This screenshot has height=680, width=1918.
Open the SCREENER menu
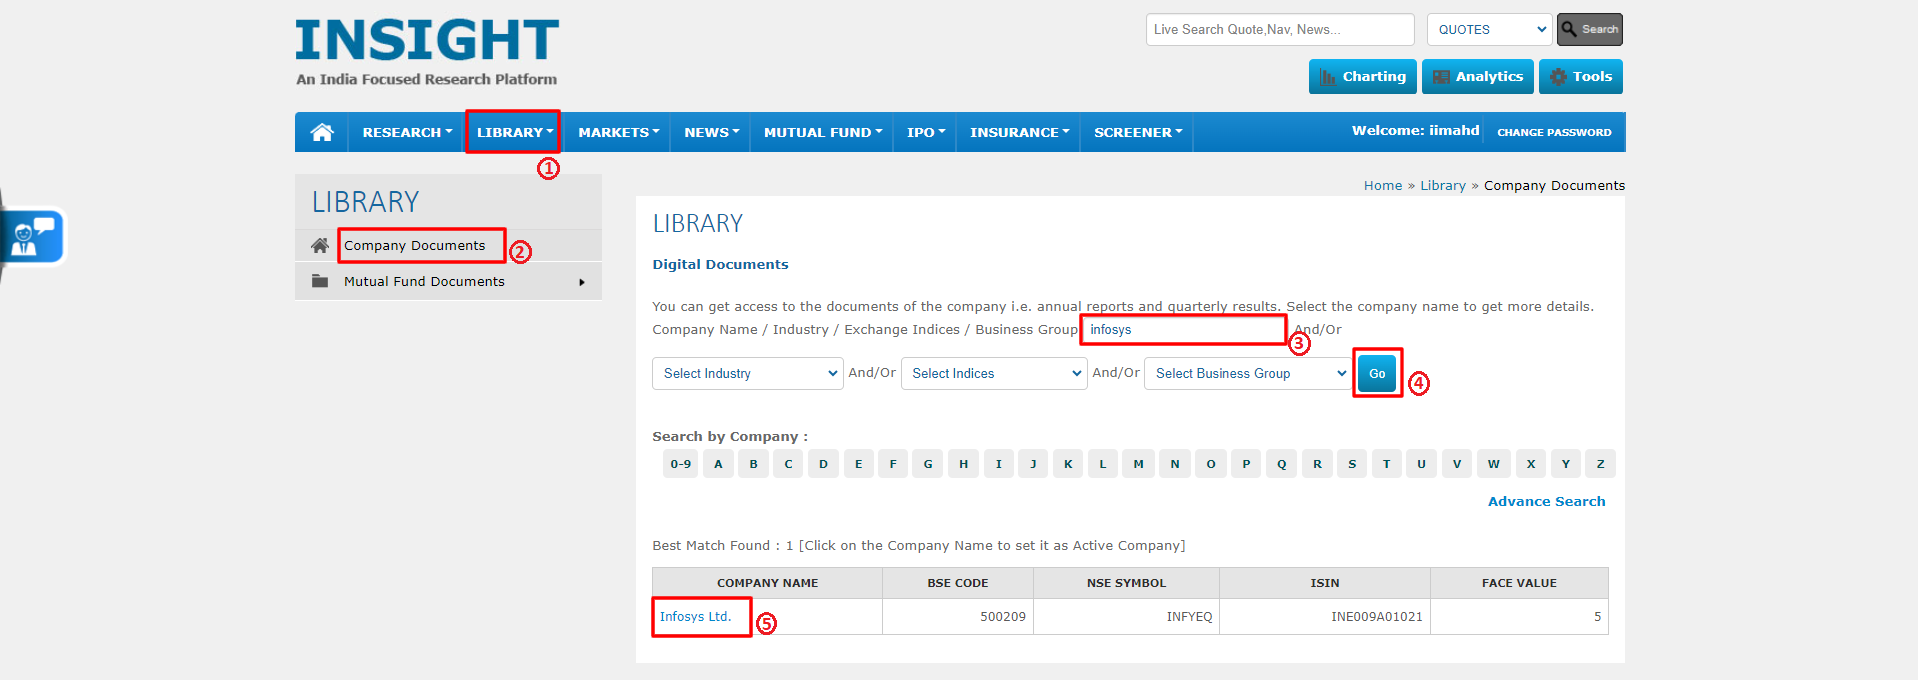pyautogui.click(x=1137, y=132)
